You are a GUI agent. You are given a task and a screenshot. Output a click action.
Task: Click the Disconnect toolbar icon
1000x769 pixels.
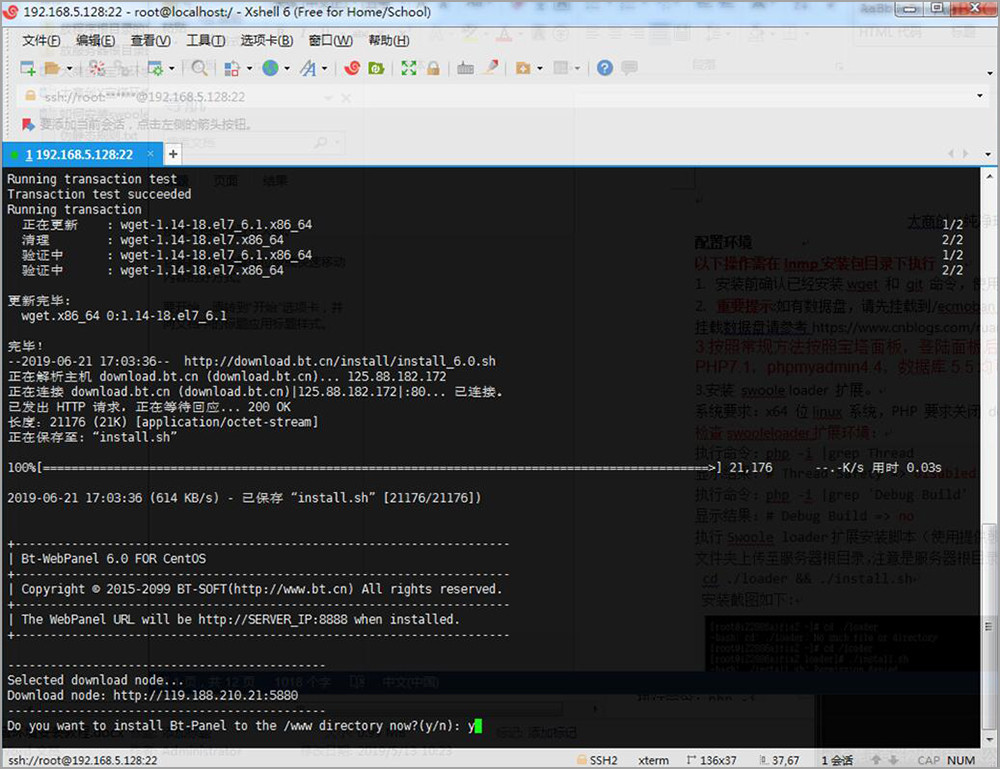click(x=97, y=68)
